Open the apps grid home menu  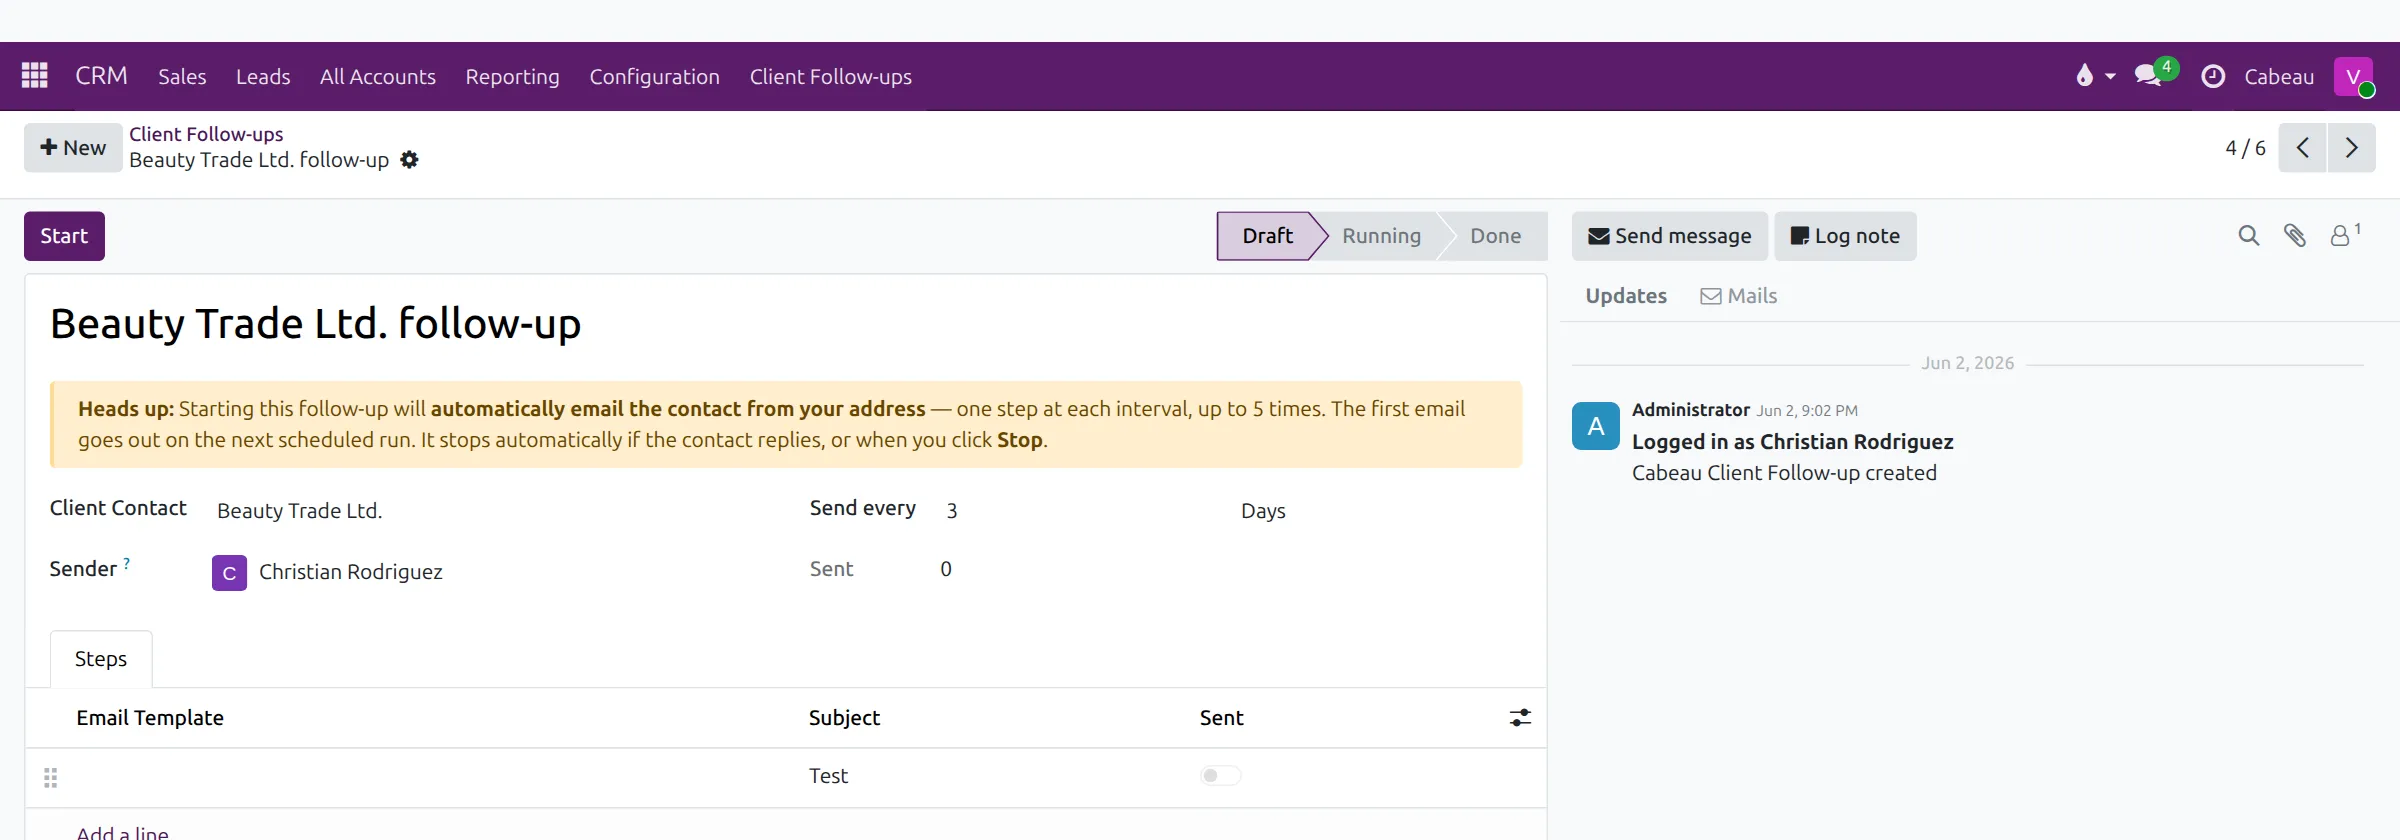pos(35,76)
